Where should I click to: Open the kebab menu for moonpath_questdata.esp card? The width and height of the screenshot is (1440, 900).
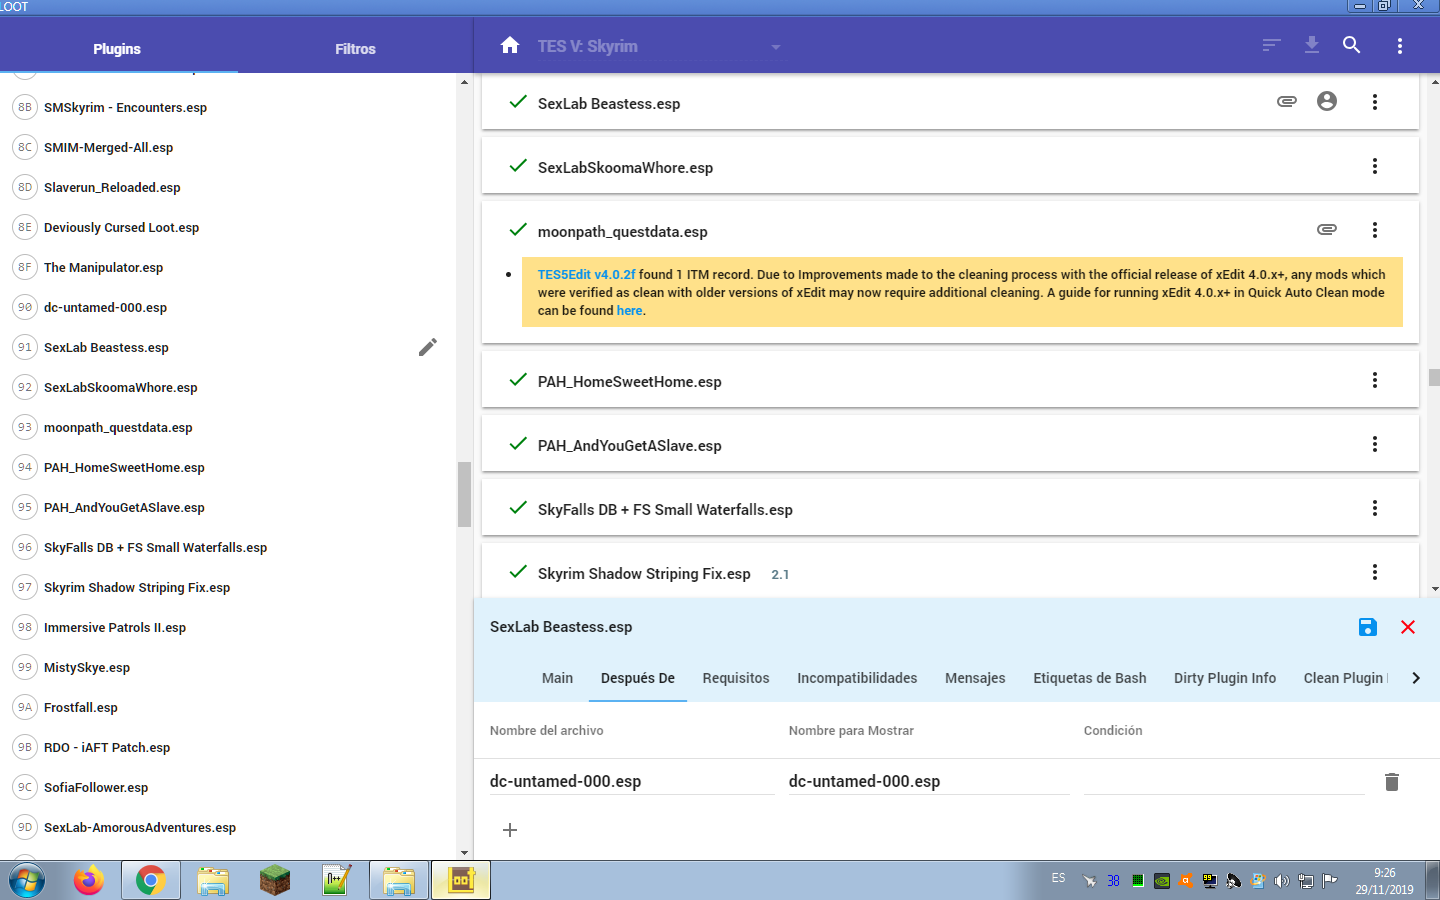tap(1375, 230)
